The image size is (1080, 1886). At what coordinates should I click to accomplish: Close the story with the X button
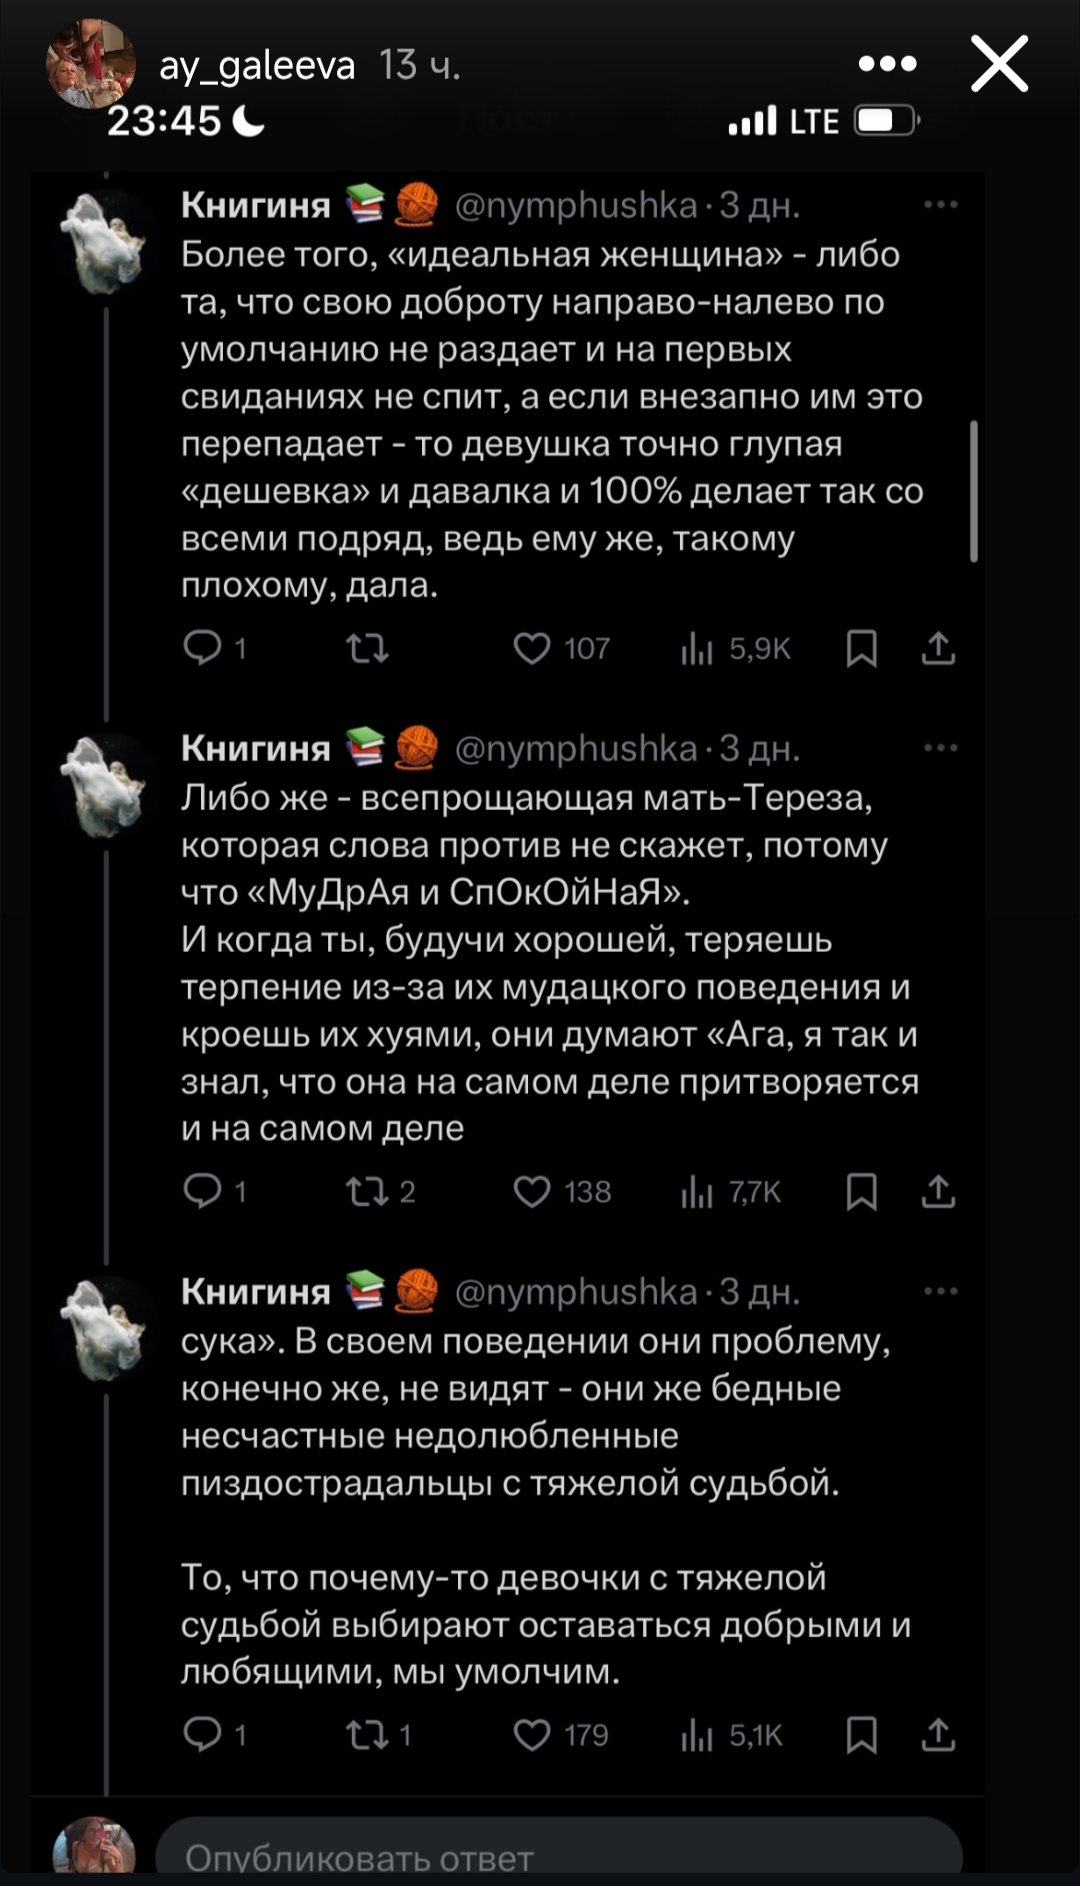999,64
